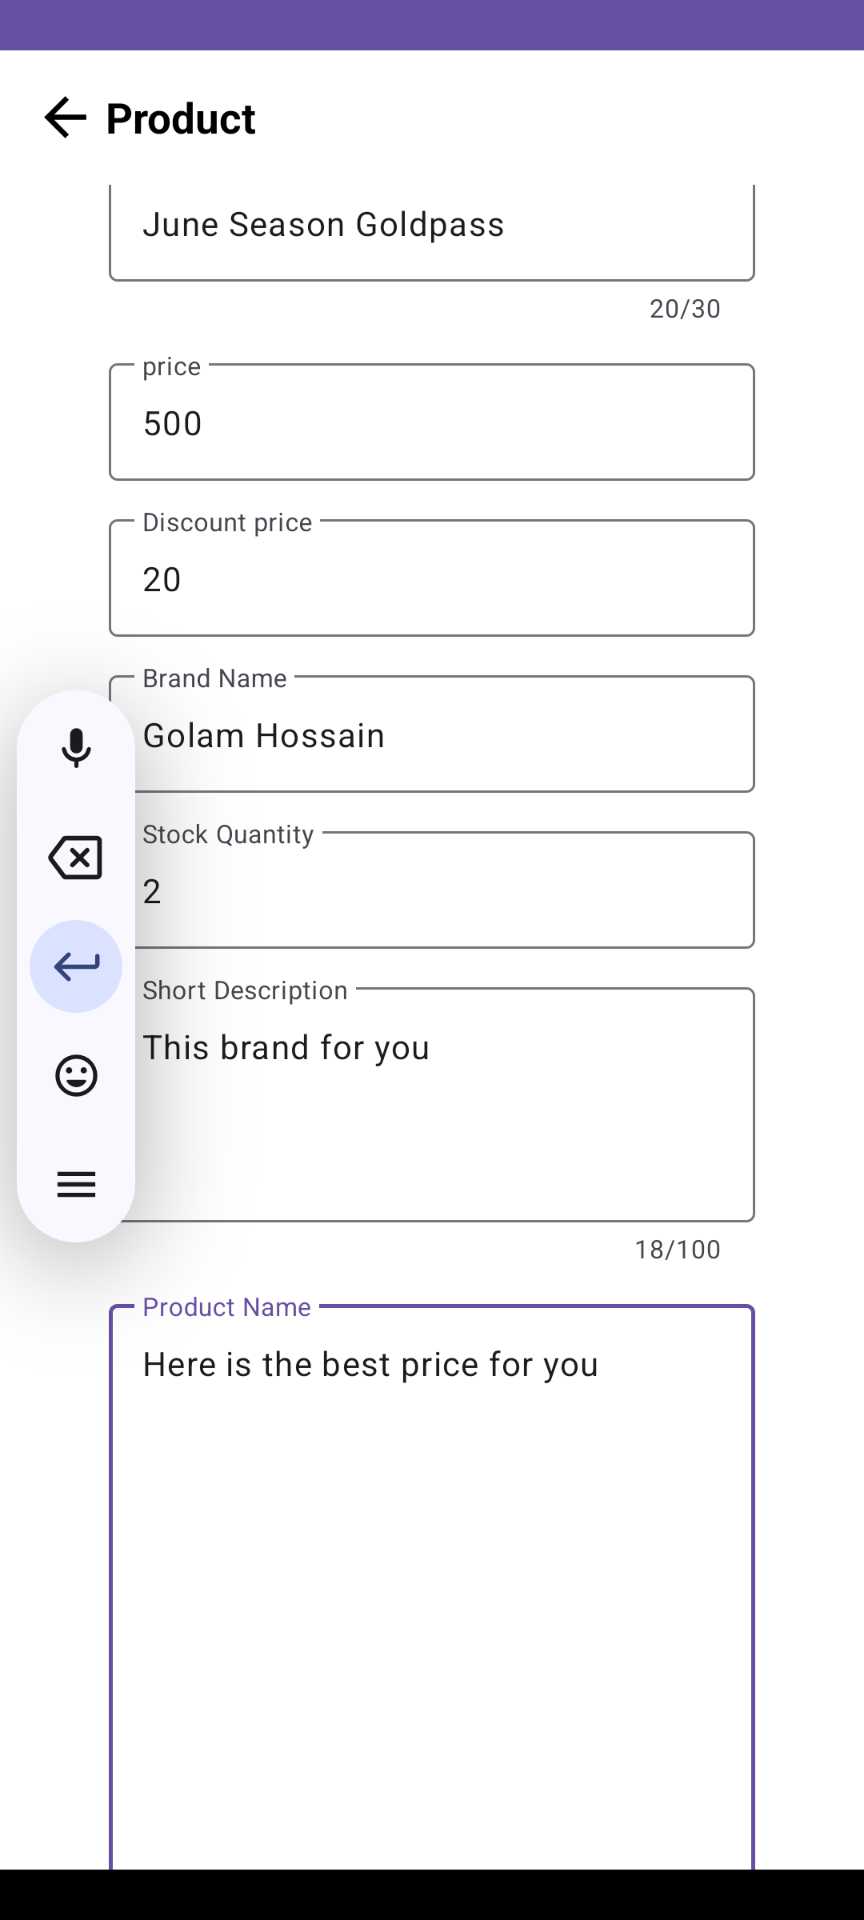
Task: Tap the 'Brand Name' field label
Action: point(214,679)
